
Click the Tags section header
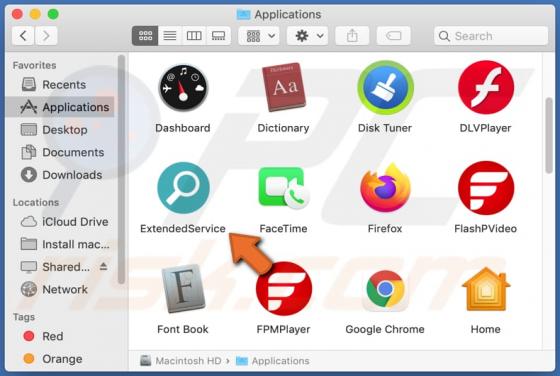[x=24, y=317]
